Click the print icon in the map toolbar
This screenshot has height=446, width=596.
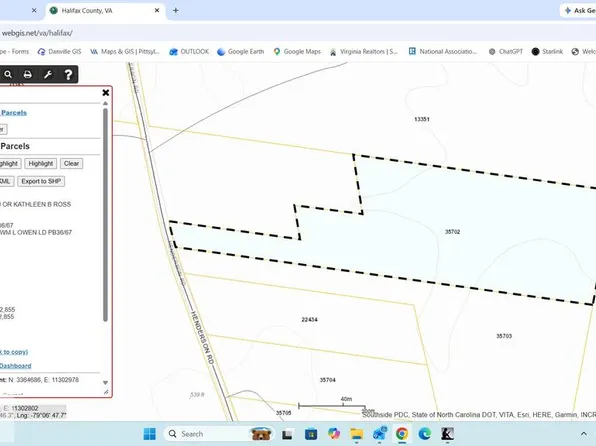[x=27, y=75]
